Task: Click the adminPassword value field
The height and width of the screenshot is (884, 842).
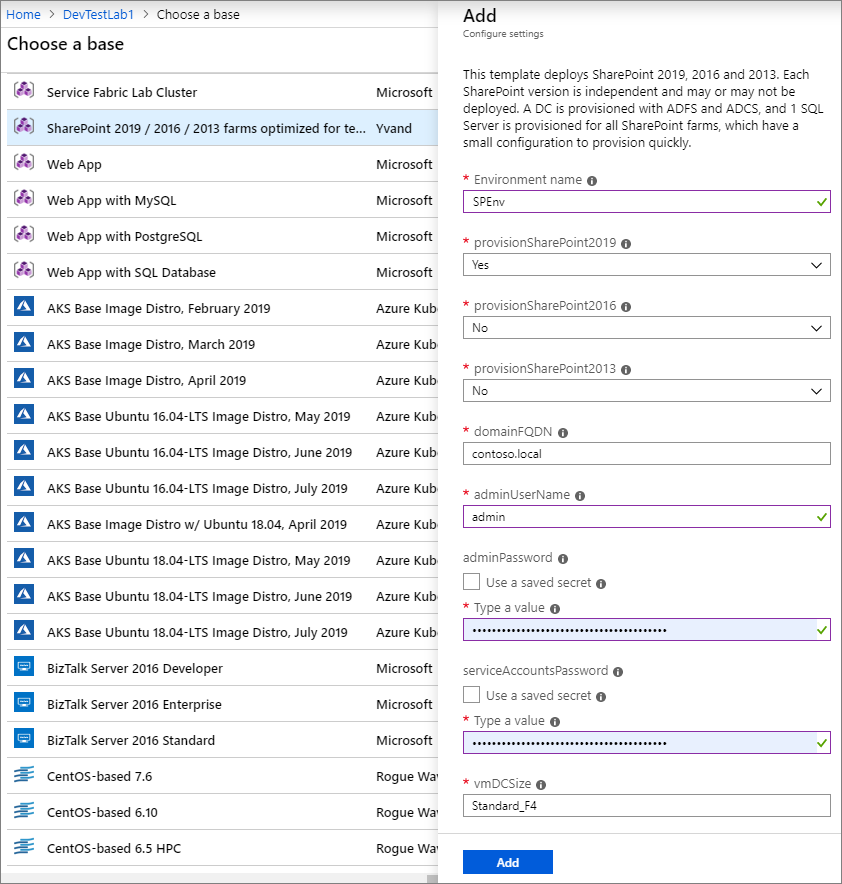Action: (646, 630)
